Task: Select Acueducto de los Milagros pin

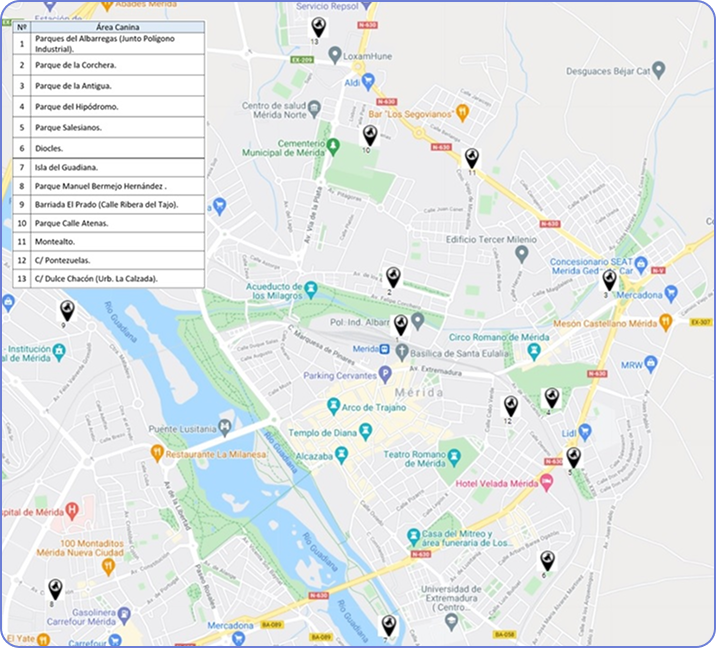Action: 311,290
